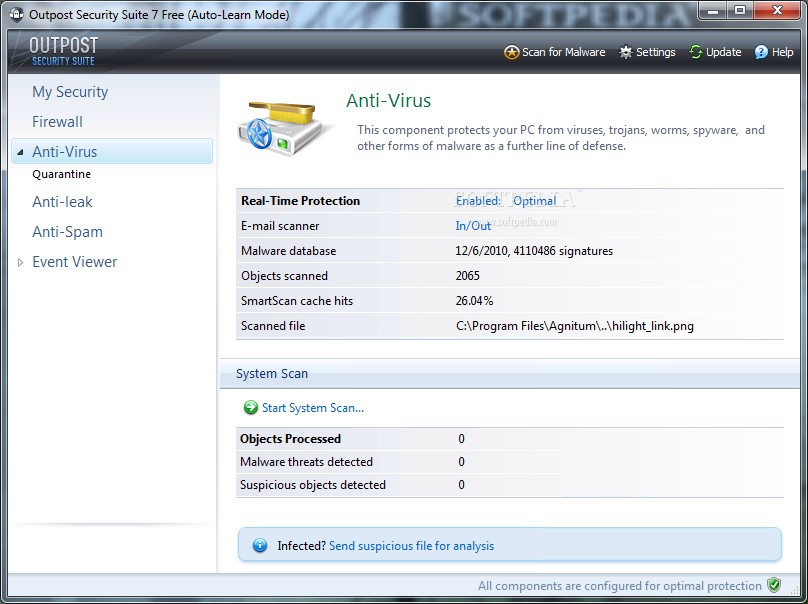808x604 pixels.
Task: Click the Malware database row label
Action: [x=288, y=251]
